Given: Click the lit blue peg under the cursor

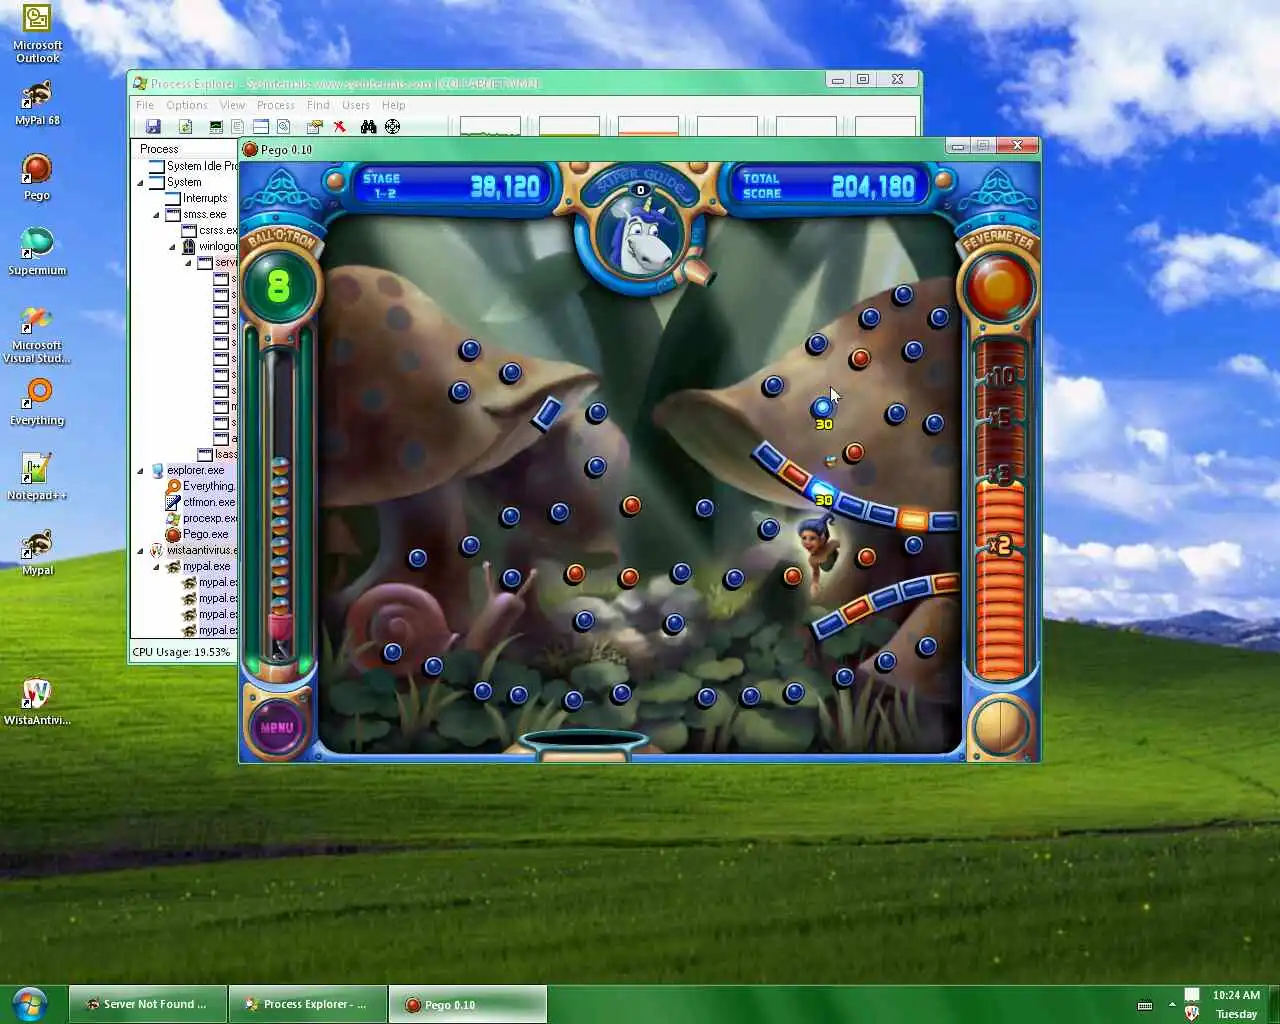Looking at the screenshot, I should tap(822, 407).
